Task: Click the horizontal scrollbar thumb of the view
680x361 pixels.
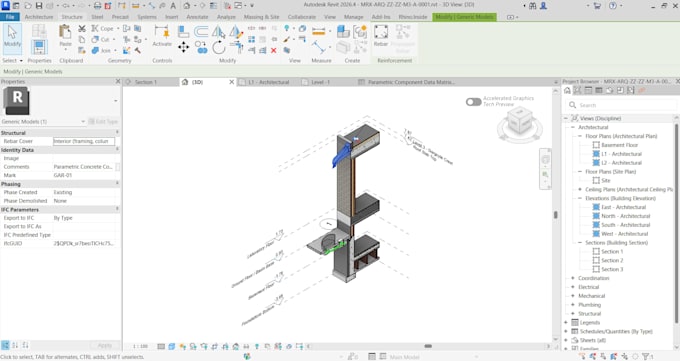Action: tap(428, 346)
